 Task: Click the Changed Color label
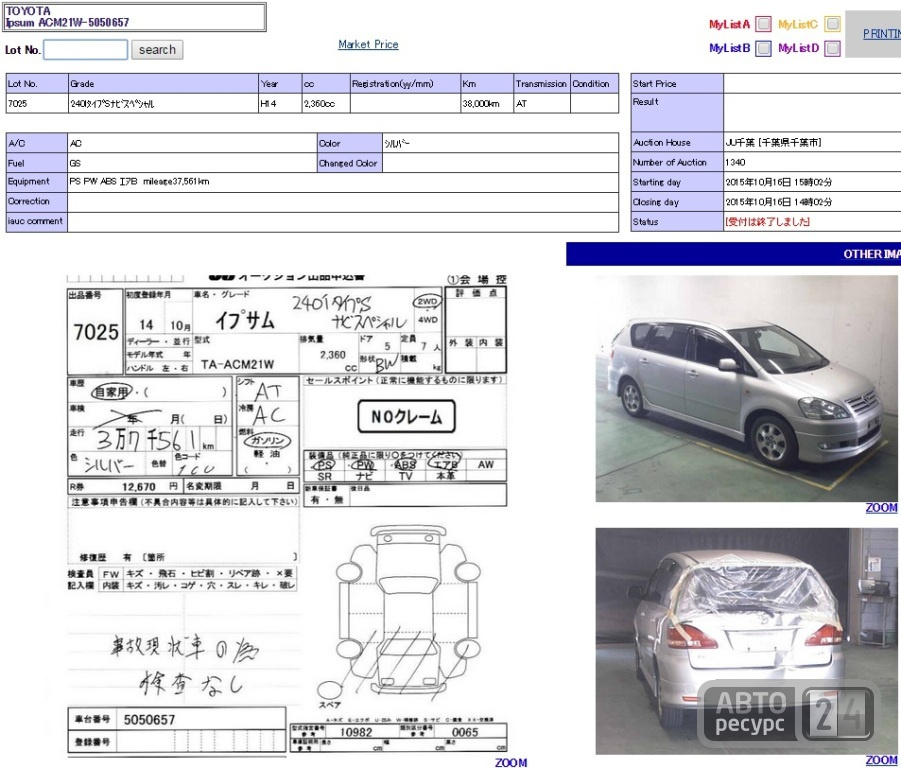tap(349, 163)
